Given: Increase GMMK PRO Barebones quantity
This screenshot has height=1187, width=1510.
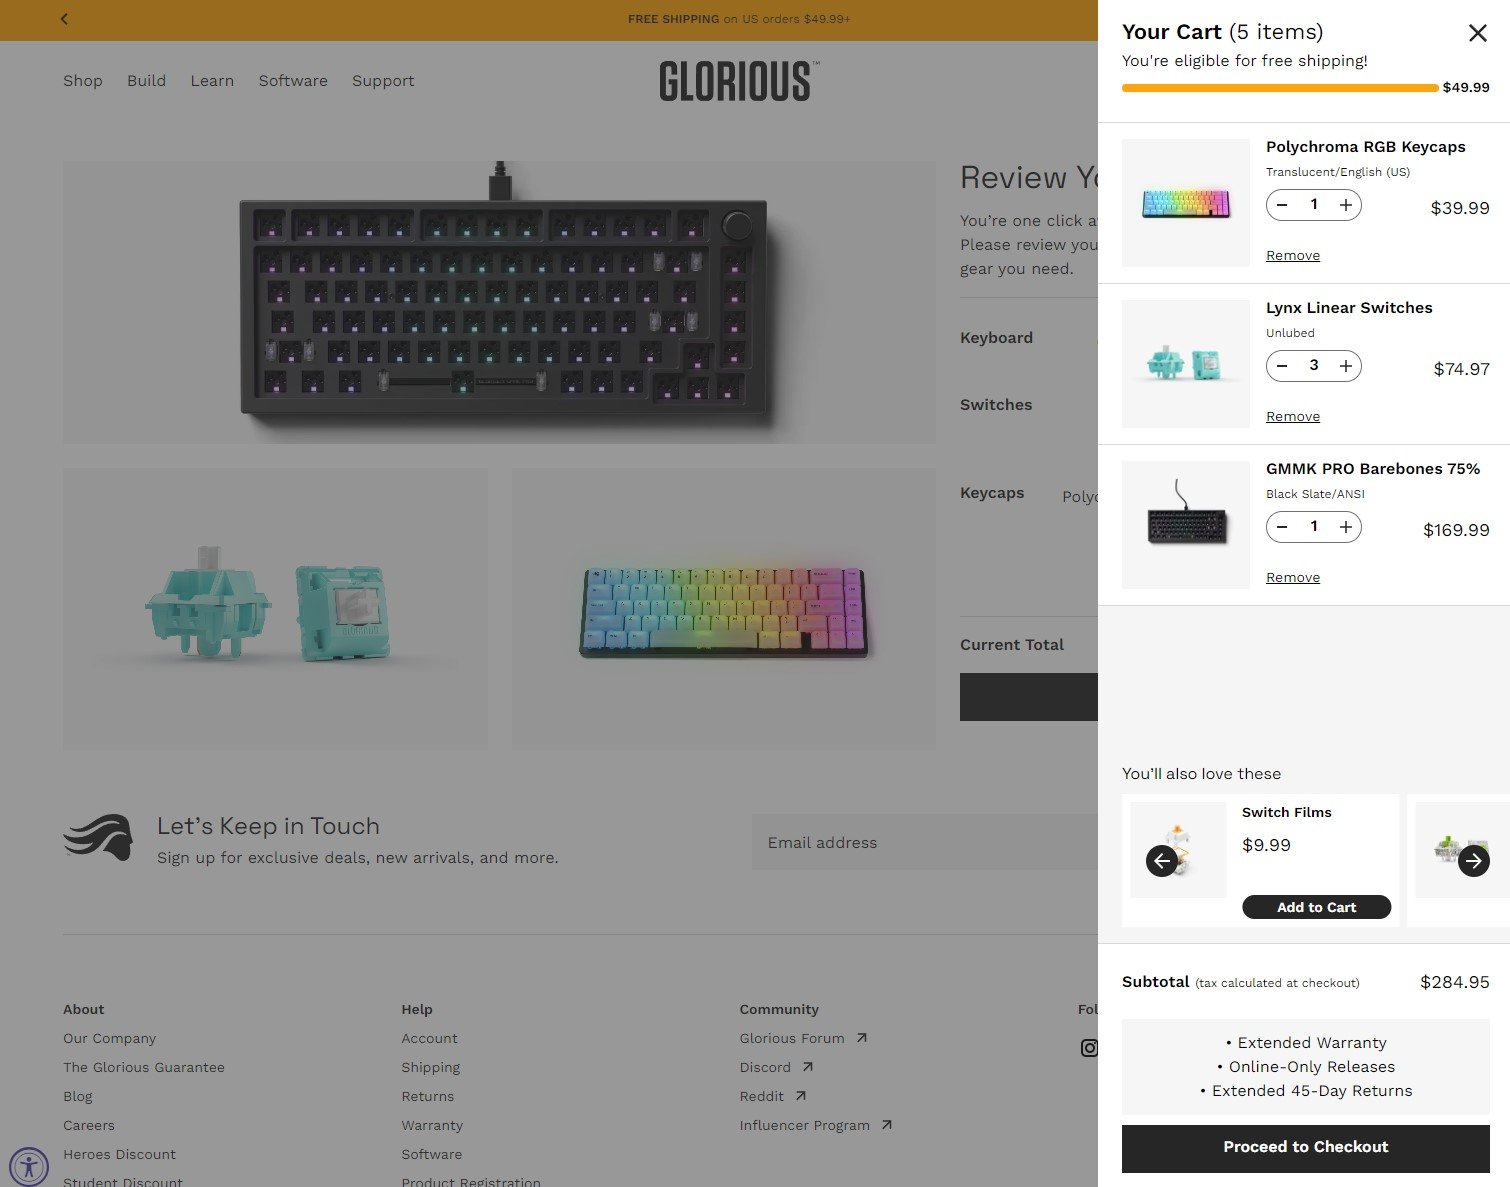Looking at the screenshot, I should coord(1346,527).
